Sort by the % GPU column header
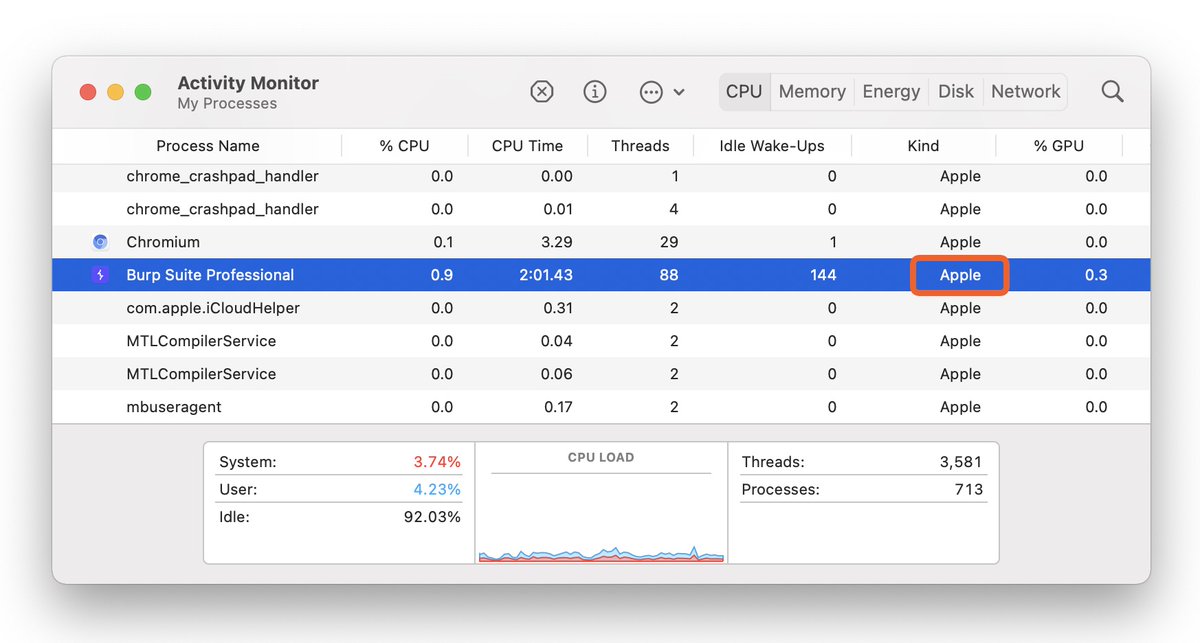 [x=1059, y=146]
